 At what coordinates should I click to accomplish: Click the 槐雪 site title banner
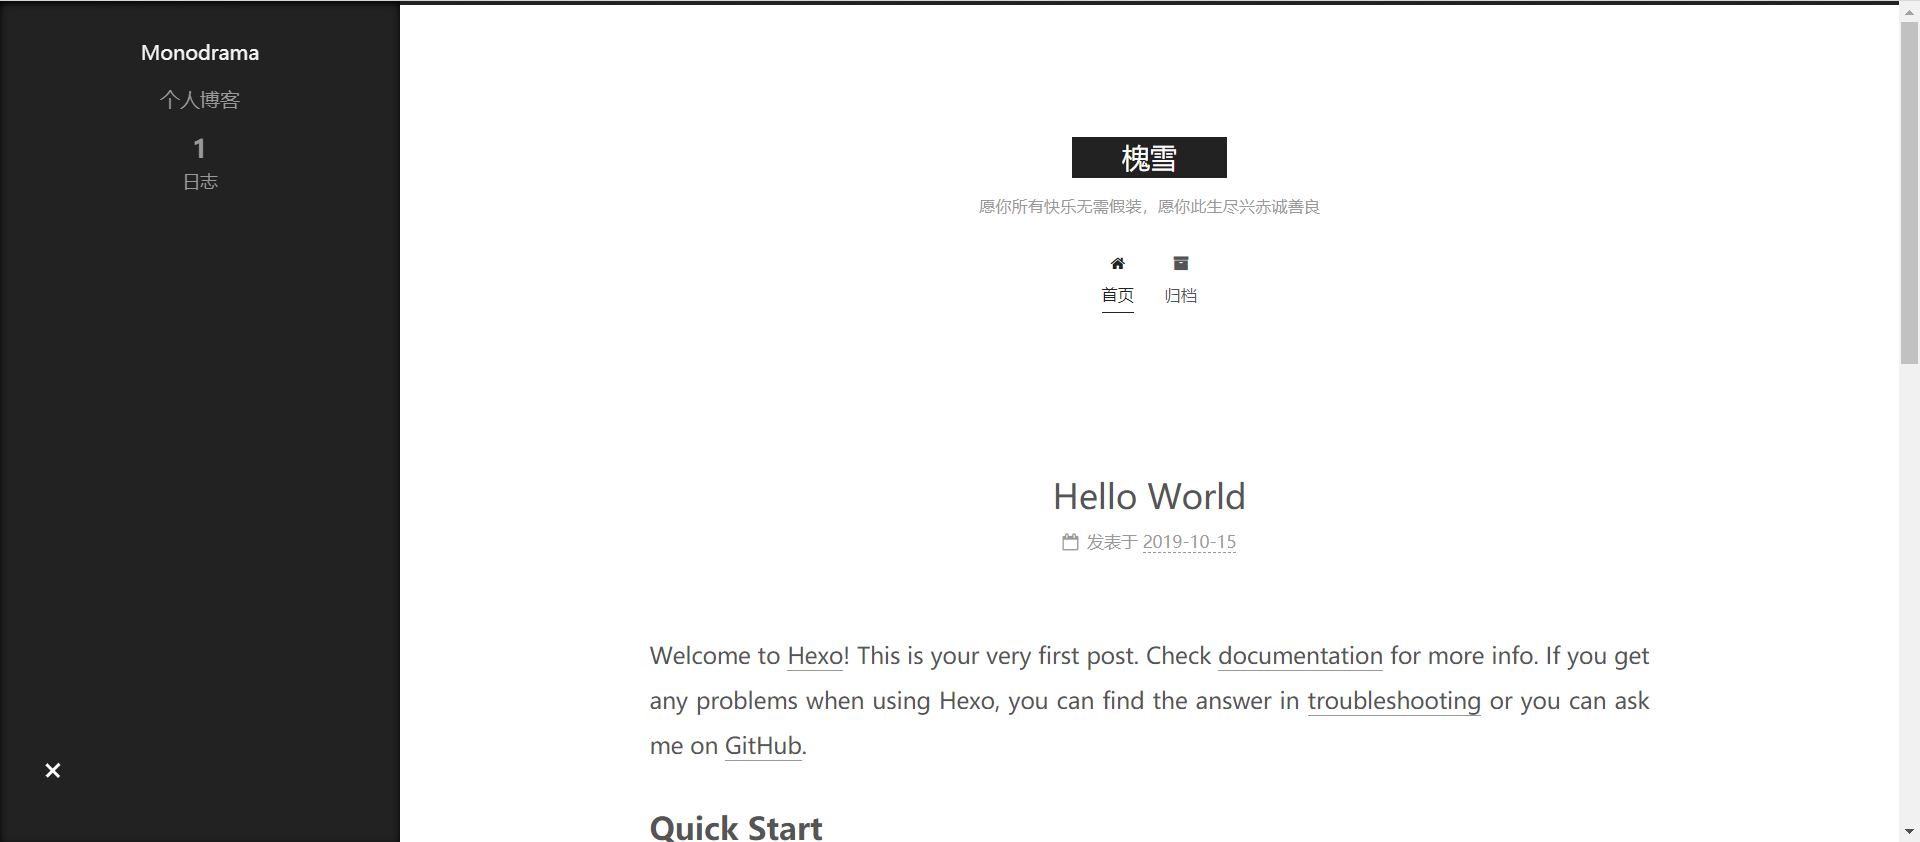(x=1149, y=158)
